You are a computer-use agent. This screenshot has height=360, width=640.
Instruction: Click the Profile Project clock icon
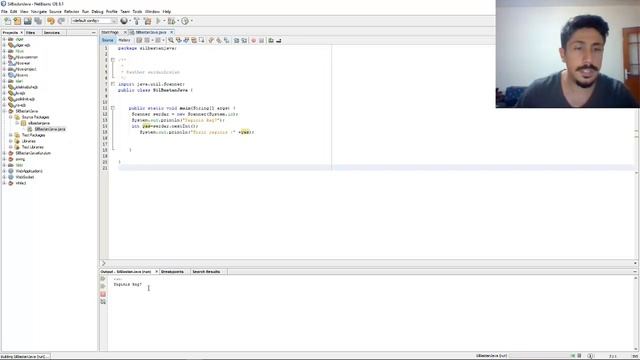[x=185, y=21]
